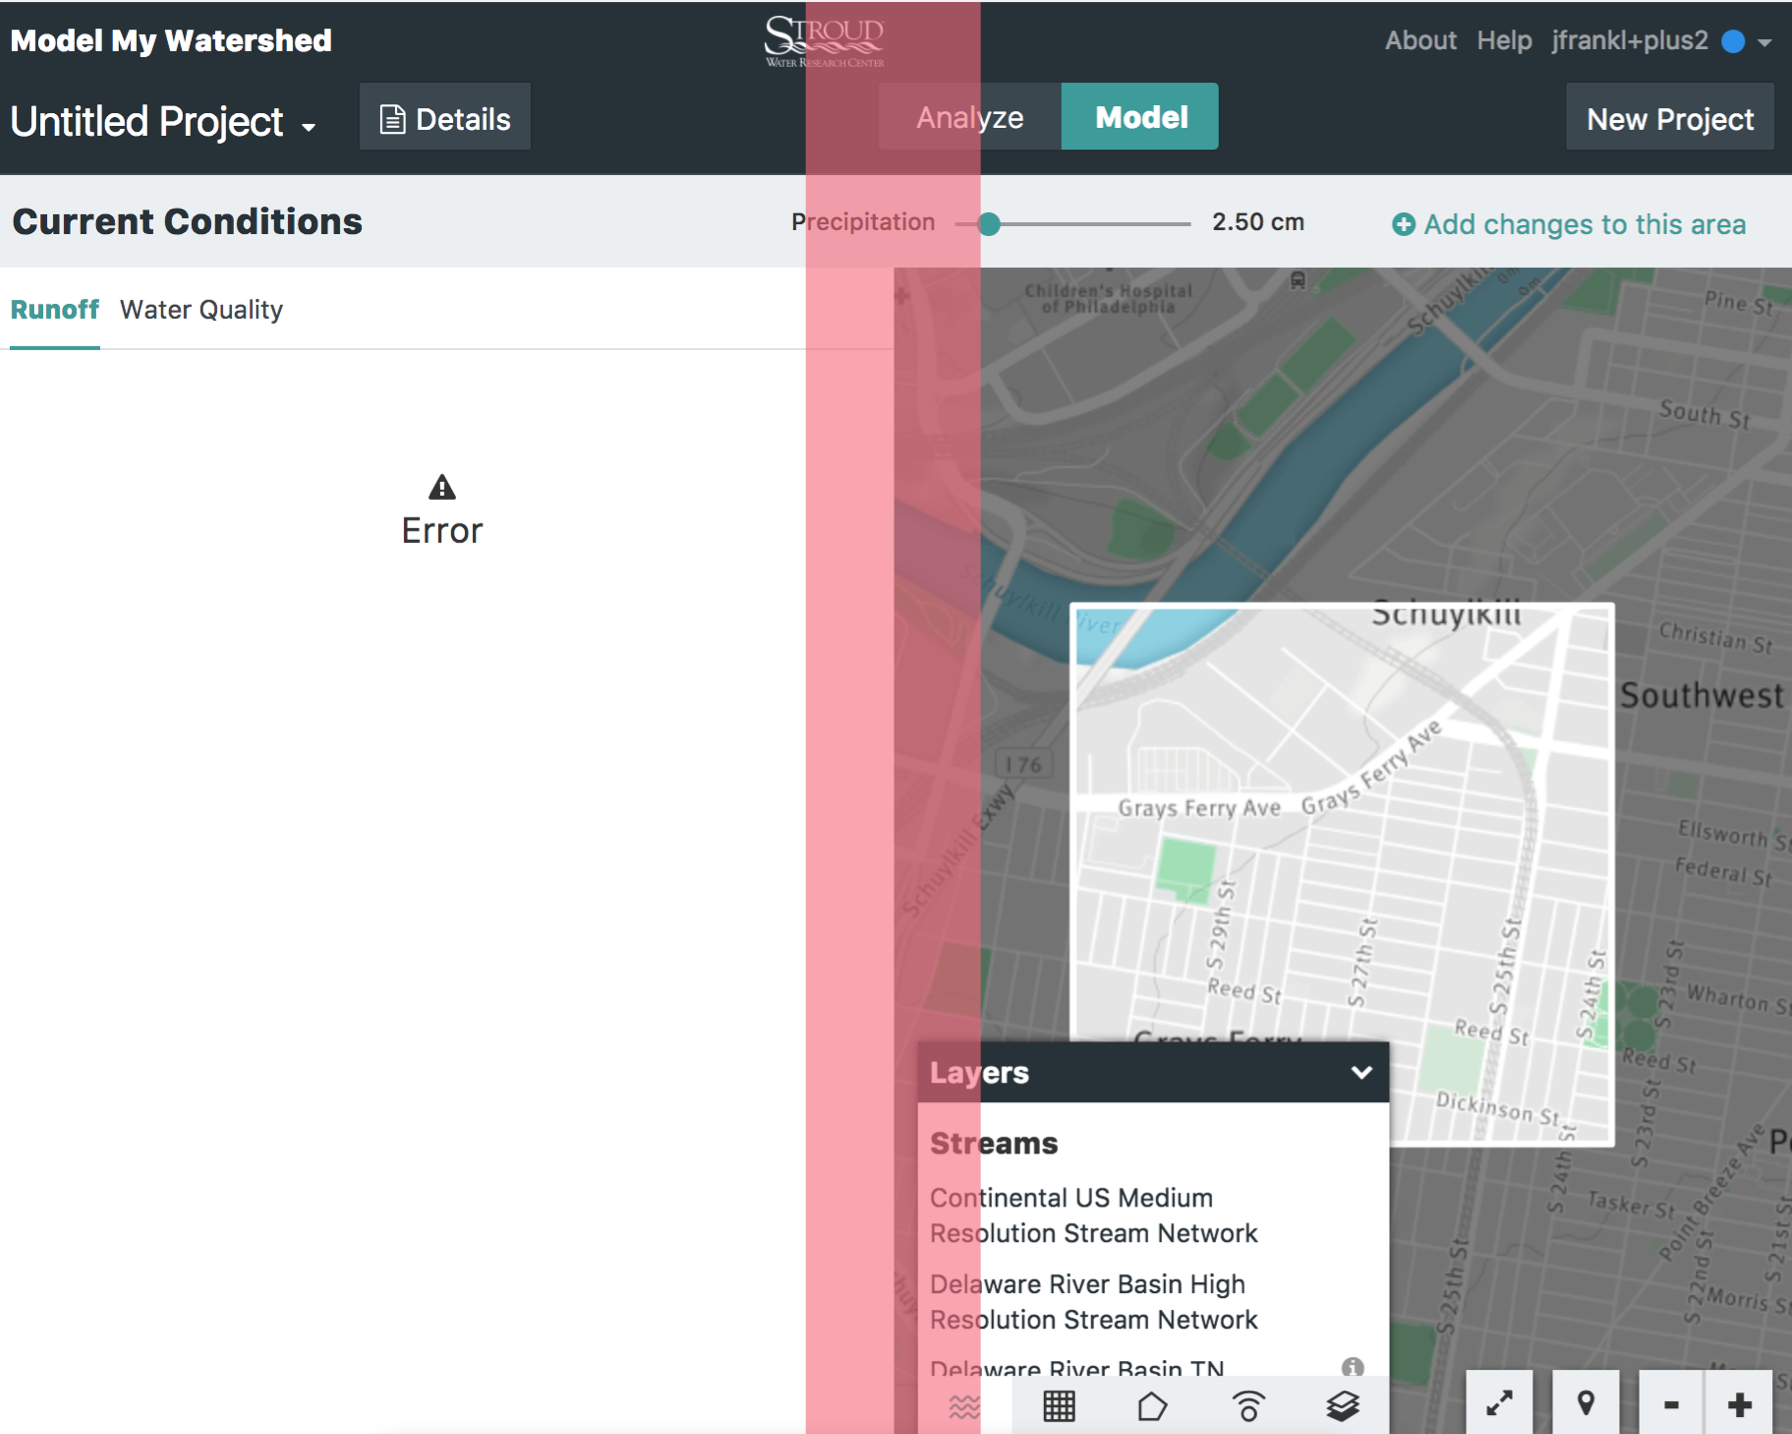Collapse the Layers panel chevron
This screenshot has width=1792, height=1434.
(x=1361, y=1072)
